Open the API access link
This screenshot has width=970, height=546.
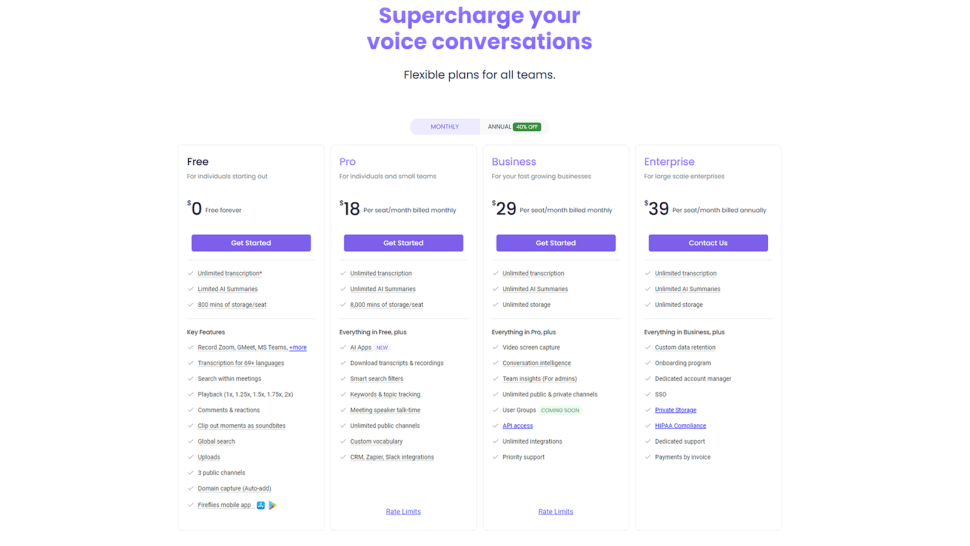pos(518,426)
